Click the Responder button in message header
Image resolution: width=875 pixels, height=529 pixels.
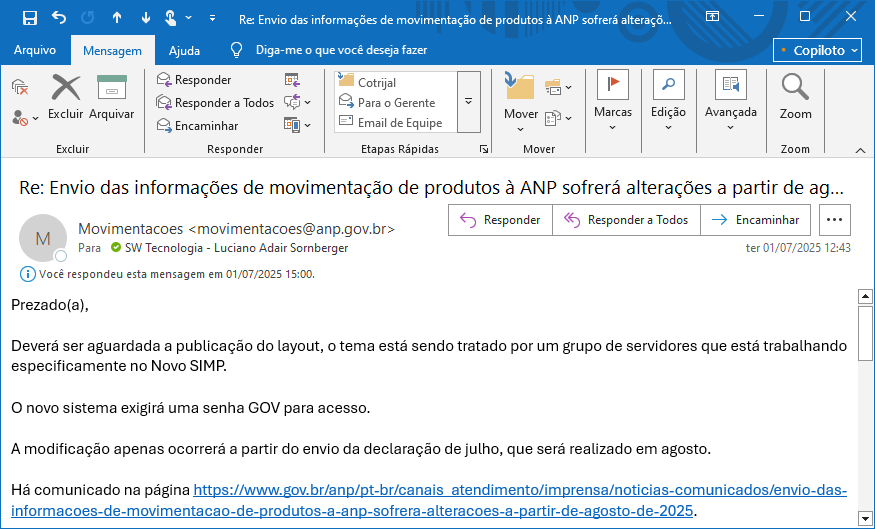[x=501, y=220]
